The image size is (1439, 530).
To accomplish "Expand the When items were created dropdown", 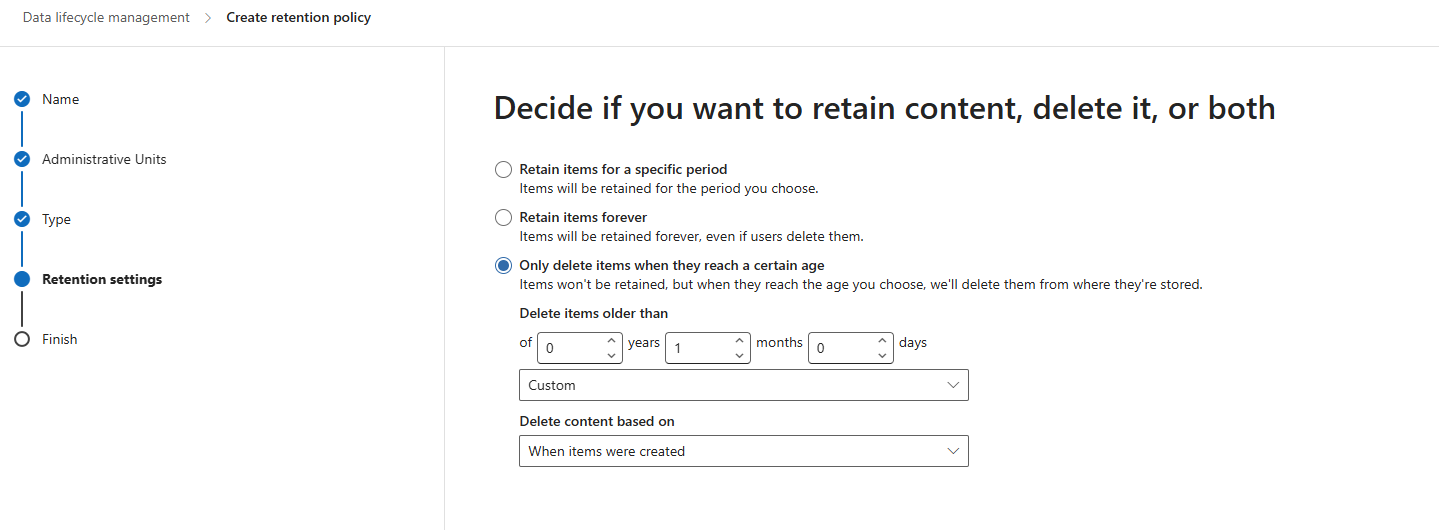I will click(x=743, y=451).
